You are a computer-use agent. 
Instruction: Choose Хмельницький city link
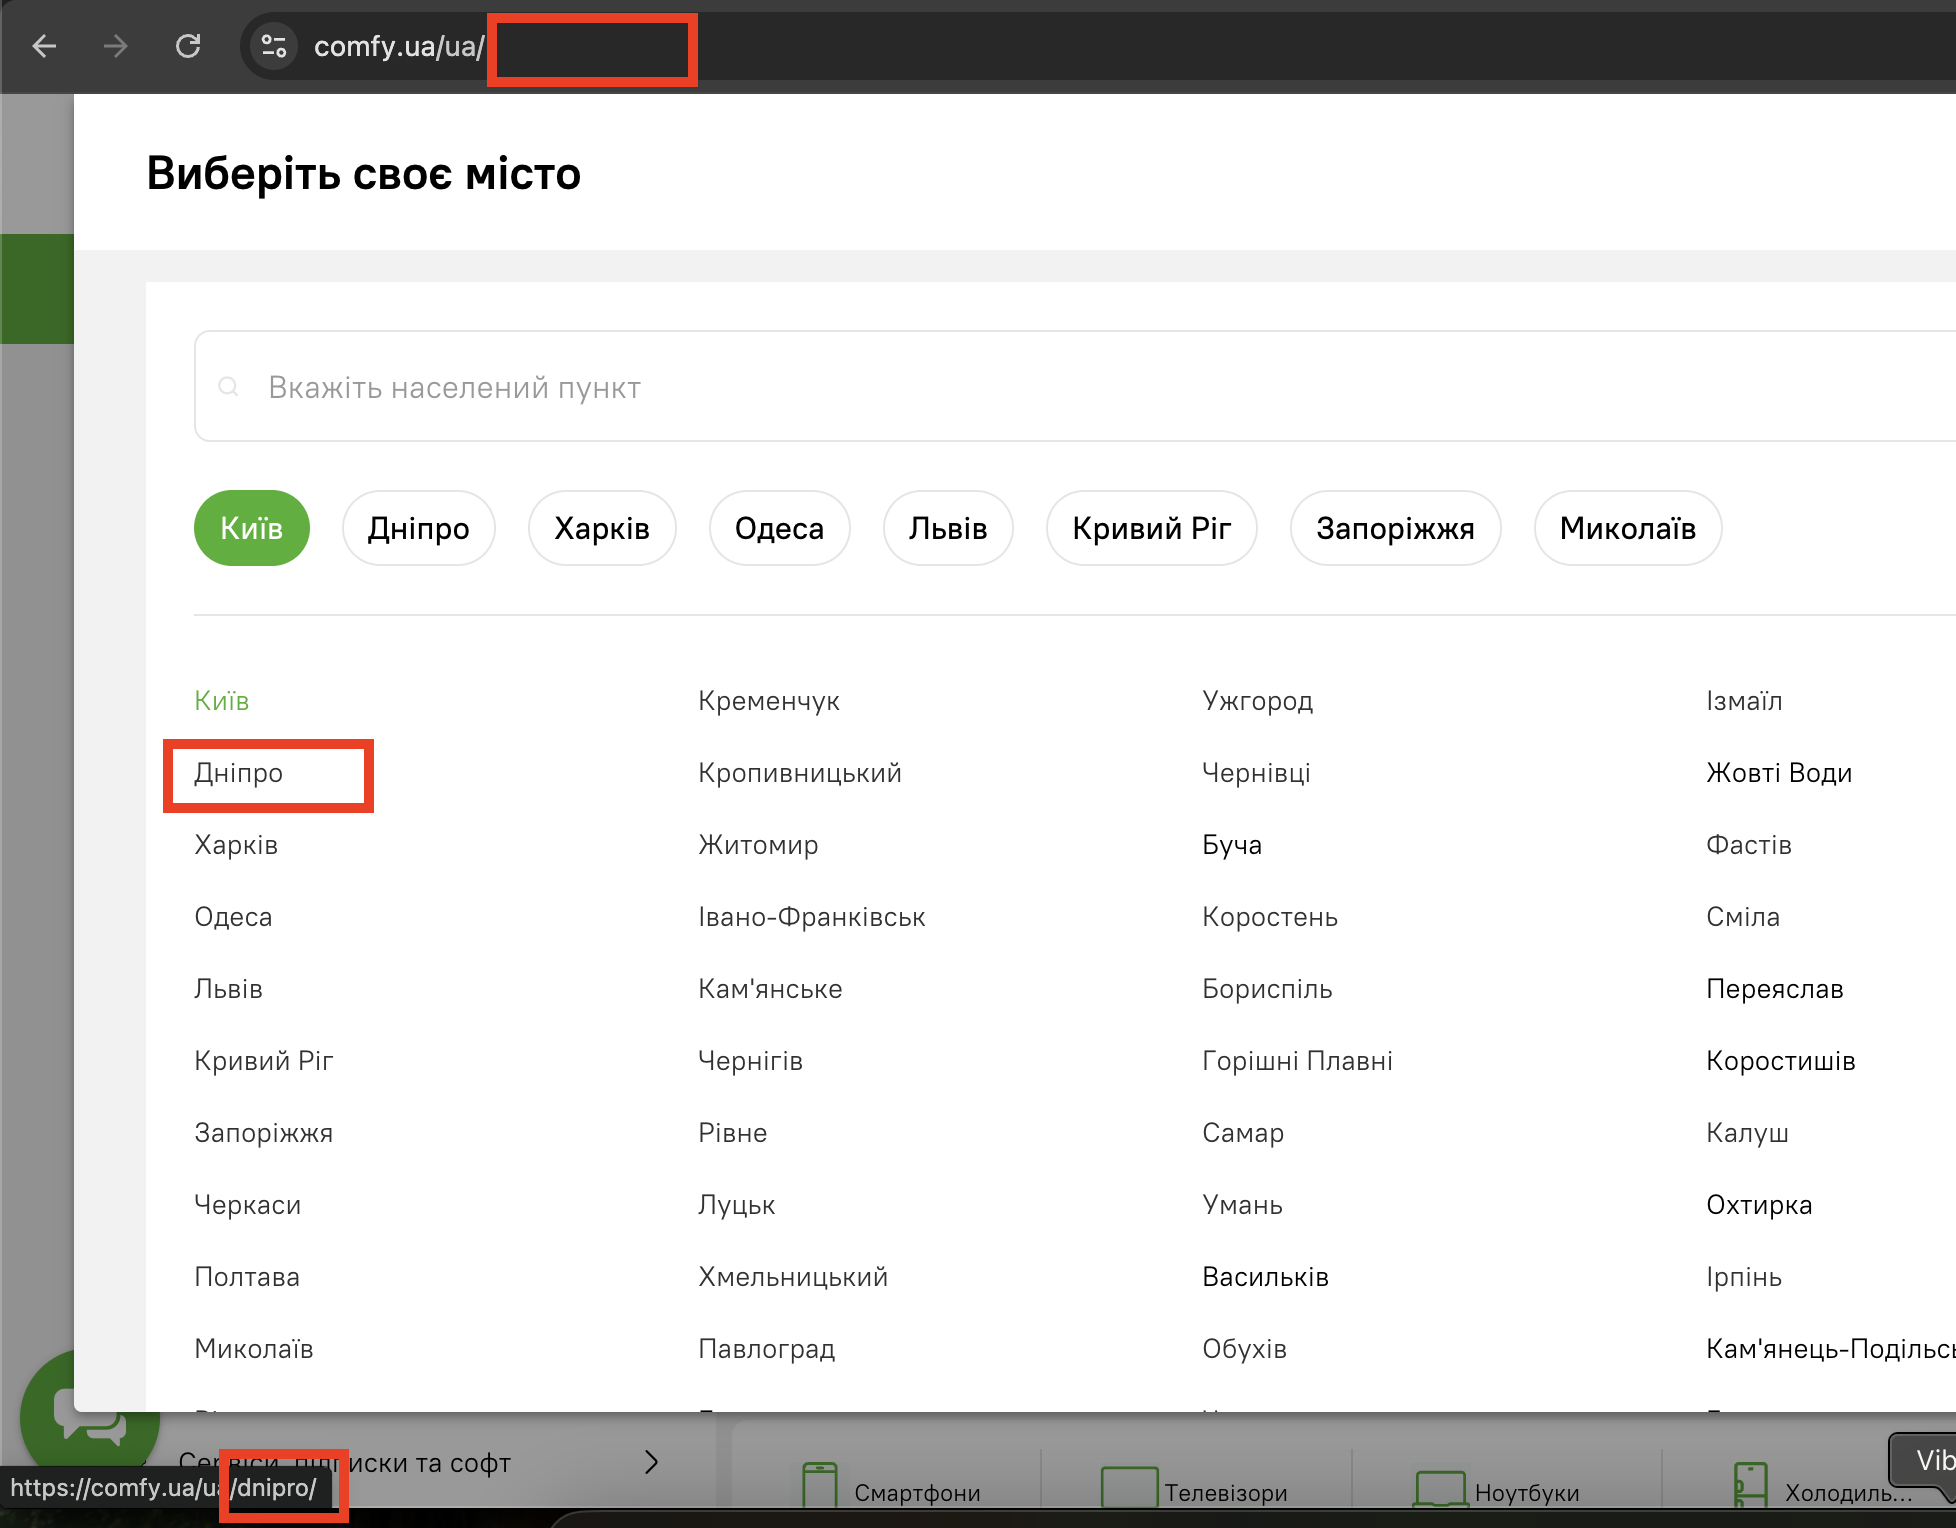[x=794, y=1277]
